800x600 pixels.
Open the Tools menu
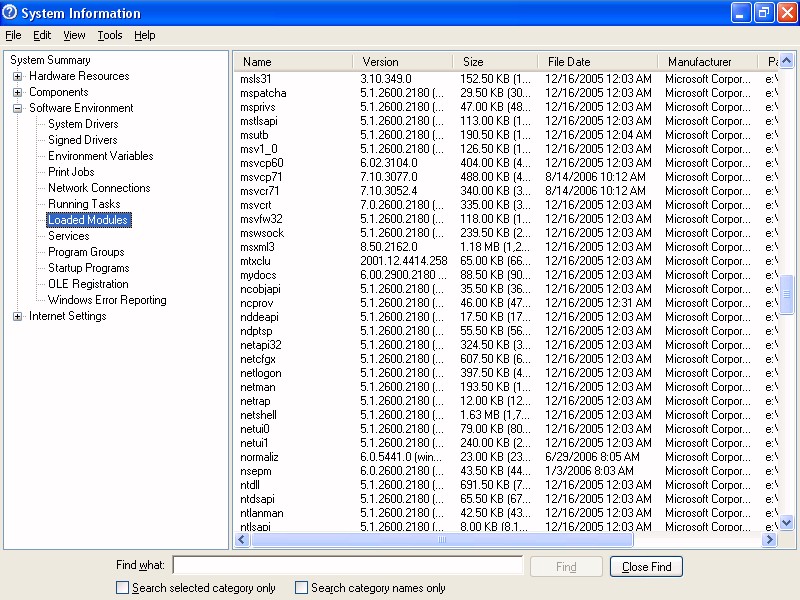click(109, 35)
